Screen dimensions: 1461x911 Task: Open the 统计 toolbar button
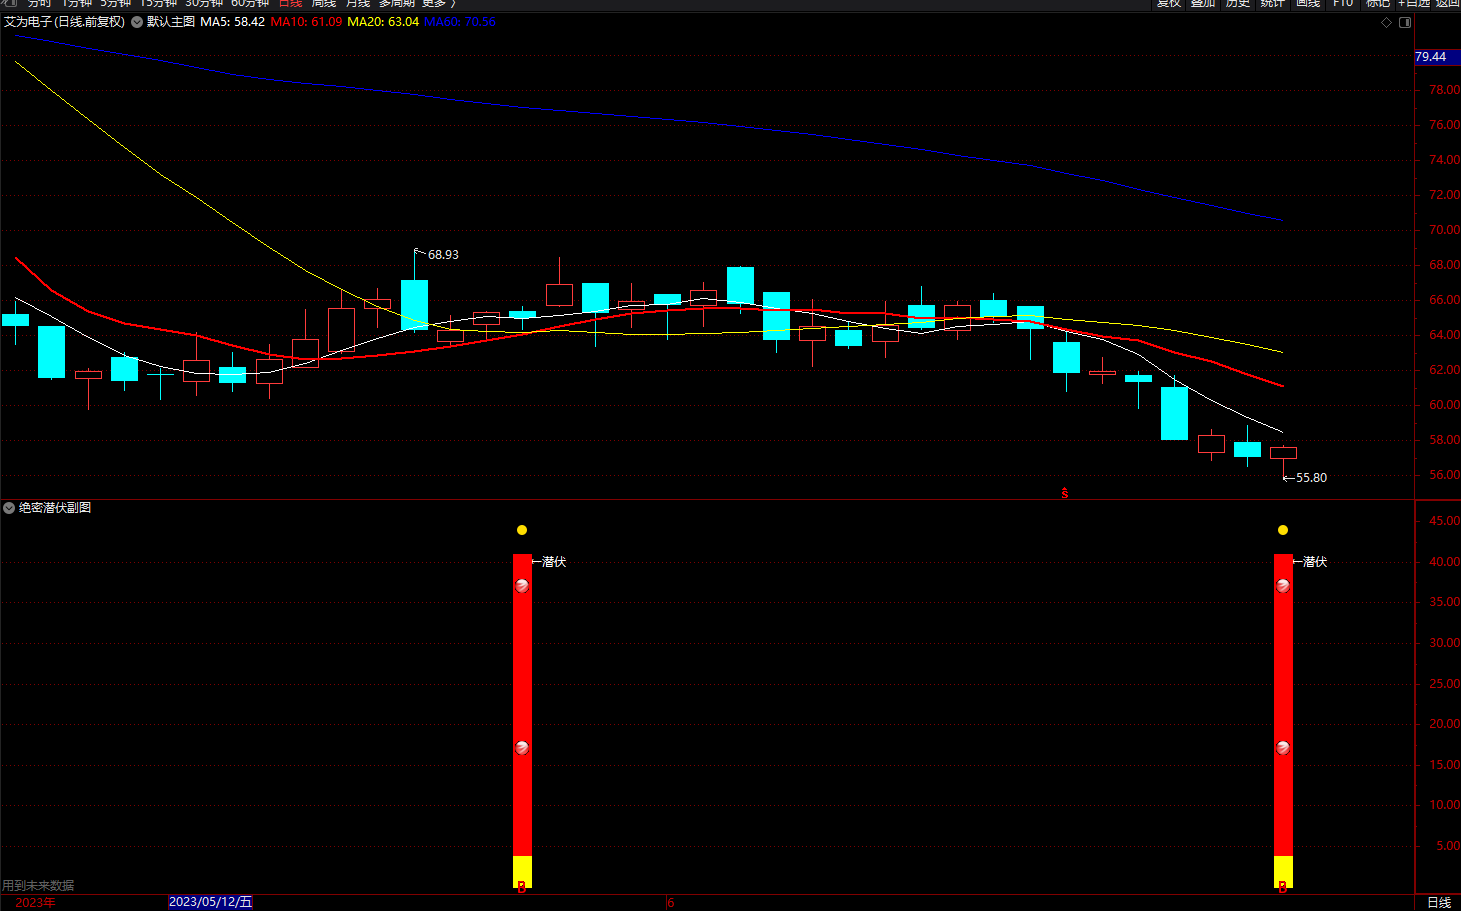click(x=1272, y=4)
